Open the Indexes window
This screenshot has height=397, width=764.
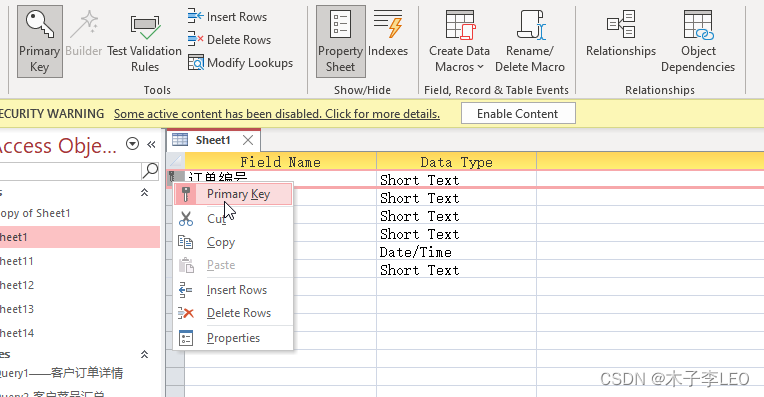388,34
